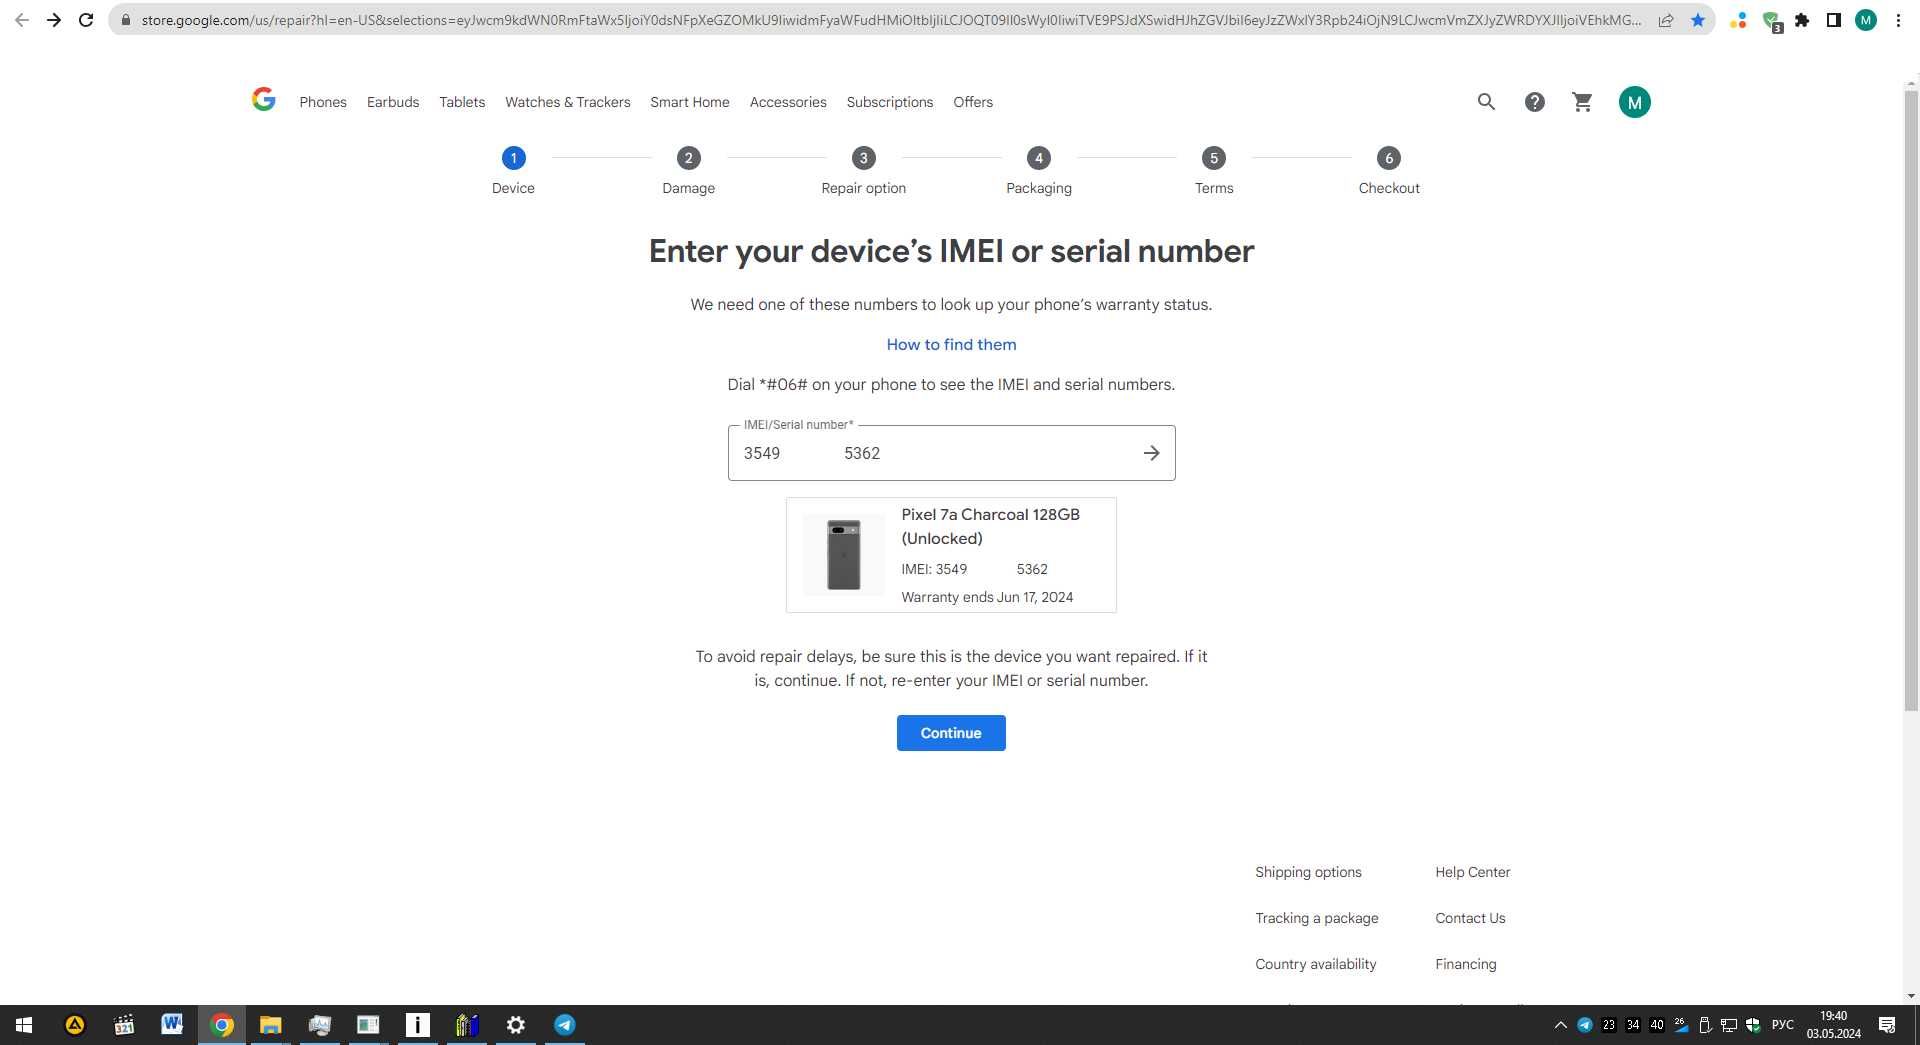Open the Earbuds menu

(393, 102)
